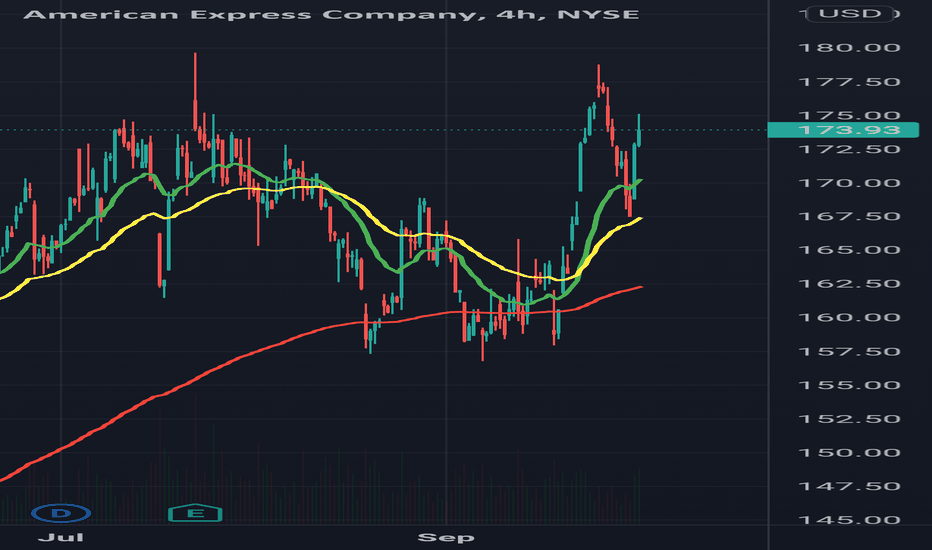Click the current price label 173.93
The width and height of the screenshot is (932, 550).
pyautogui.click(x=843, y=130)
